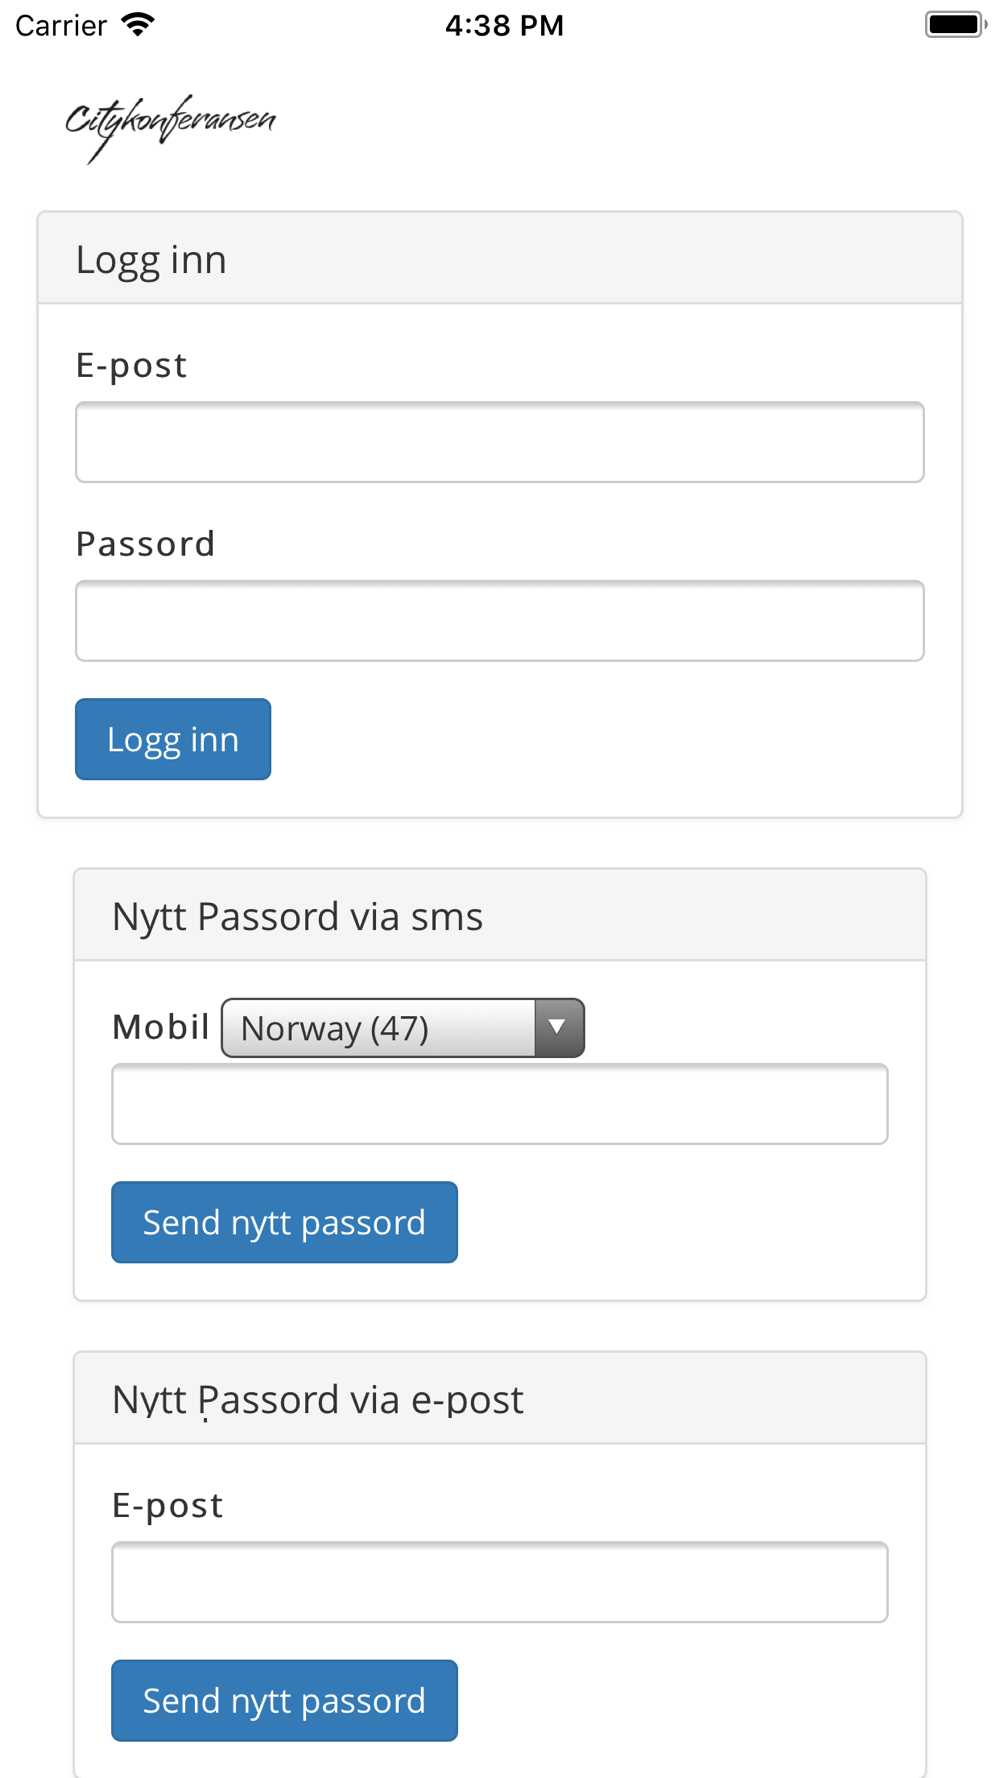Tap the Nytt Passord via e-post heading

317,1400
